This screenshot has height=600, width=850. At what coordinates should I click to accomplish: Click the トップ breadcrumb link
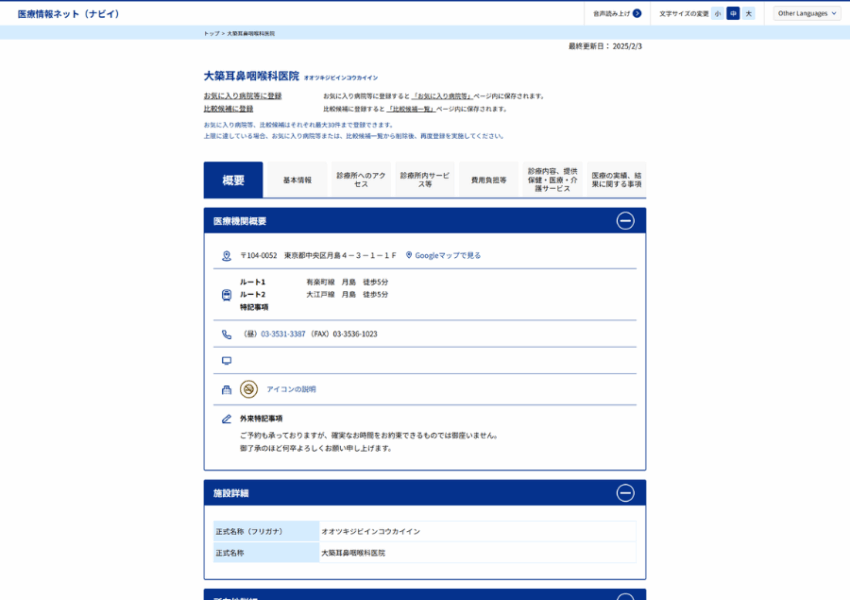coord(210,32)
